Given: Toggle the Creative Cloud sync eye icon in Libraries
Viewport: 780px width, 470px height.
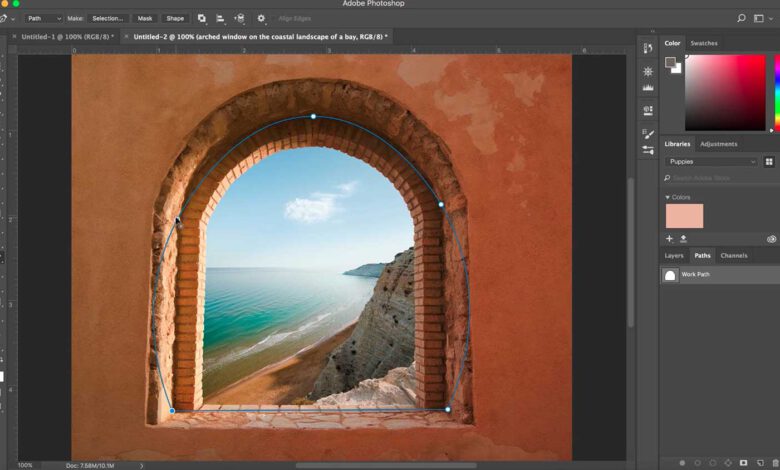Looking at the screenshot, I should [x=771, y=239].
